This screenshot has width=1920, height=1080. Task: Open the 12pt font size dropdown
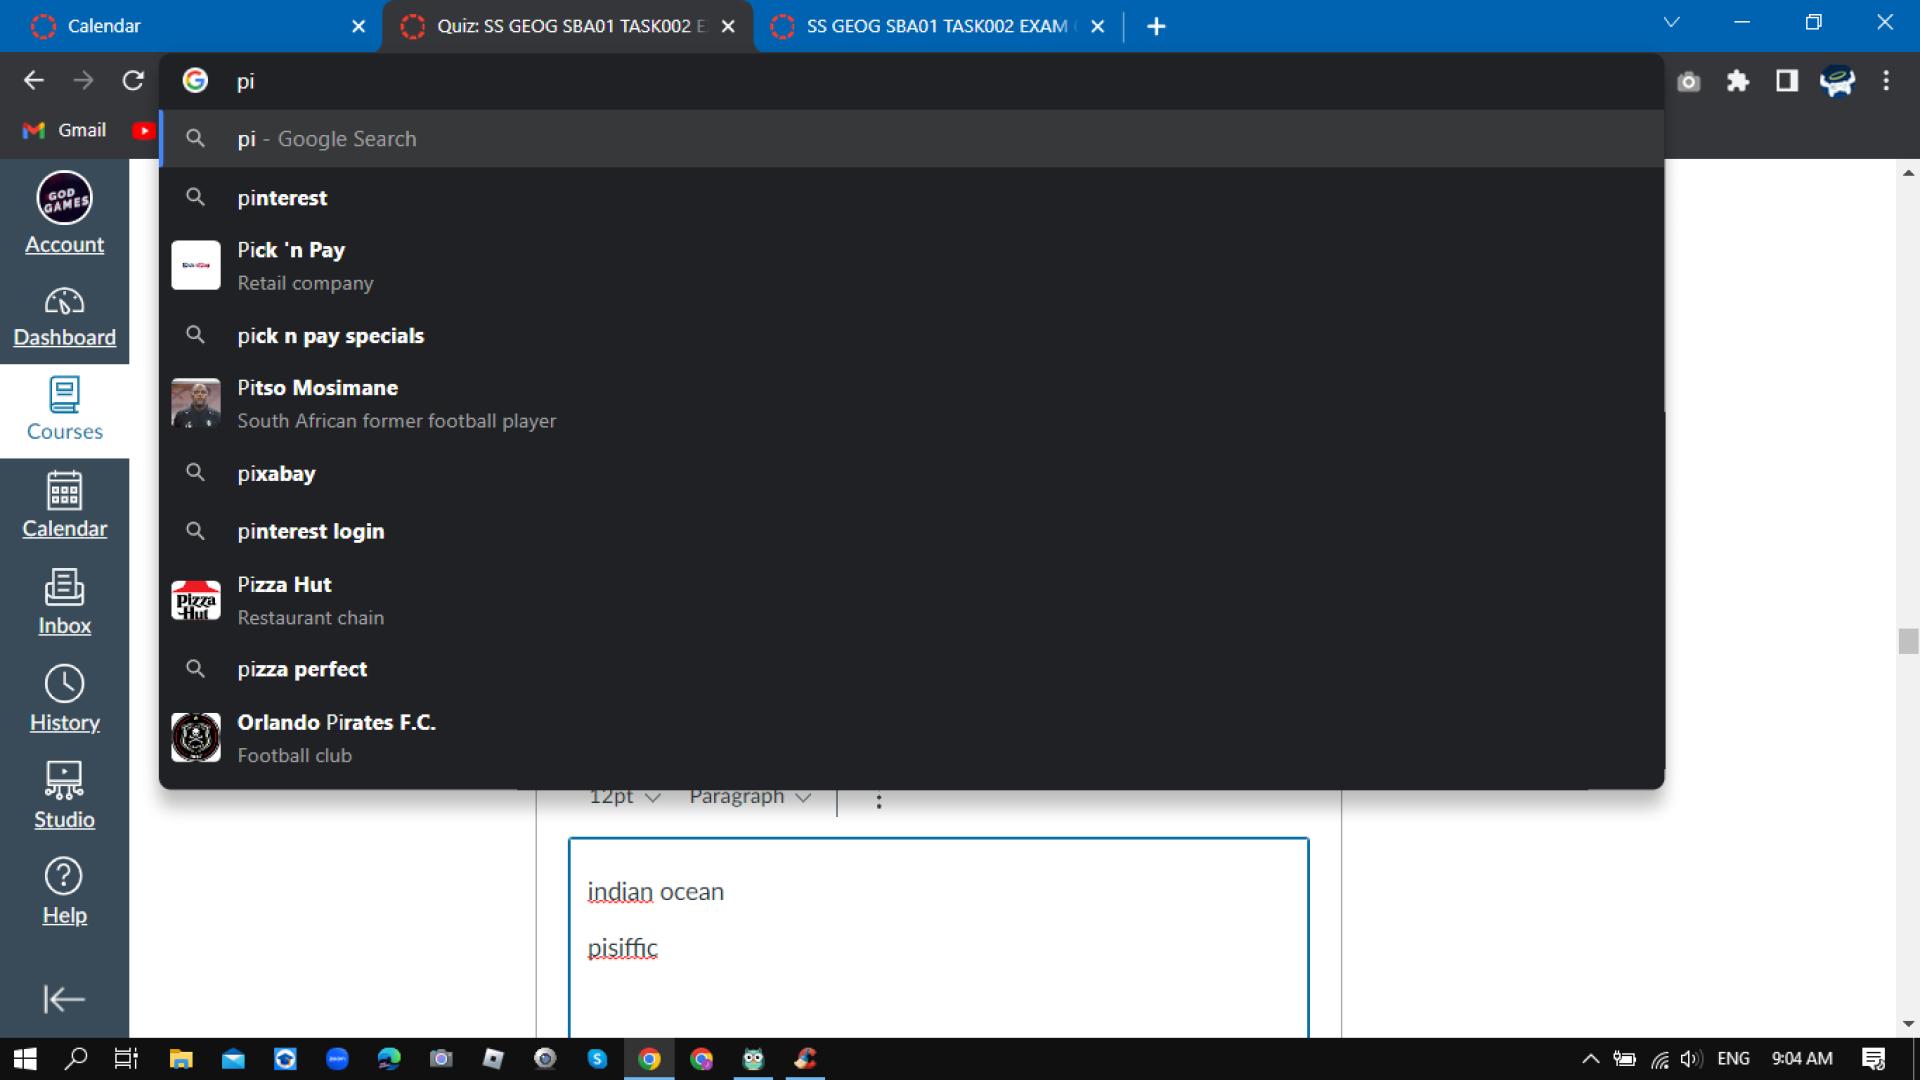624,797
